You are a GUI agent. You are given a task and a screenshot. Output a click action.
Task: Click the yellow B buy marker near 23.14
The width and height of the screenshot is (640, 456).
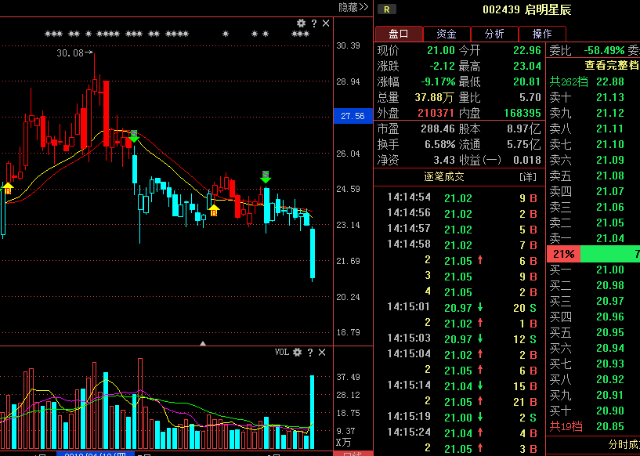(x=214, y=210)
